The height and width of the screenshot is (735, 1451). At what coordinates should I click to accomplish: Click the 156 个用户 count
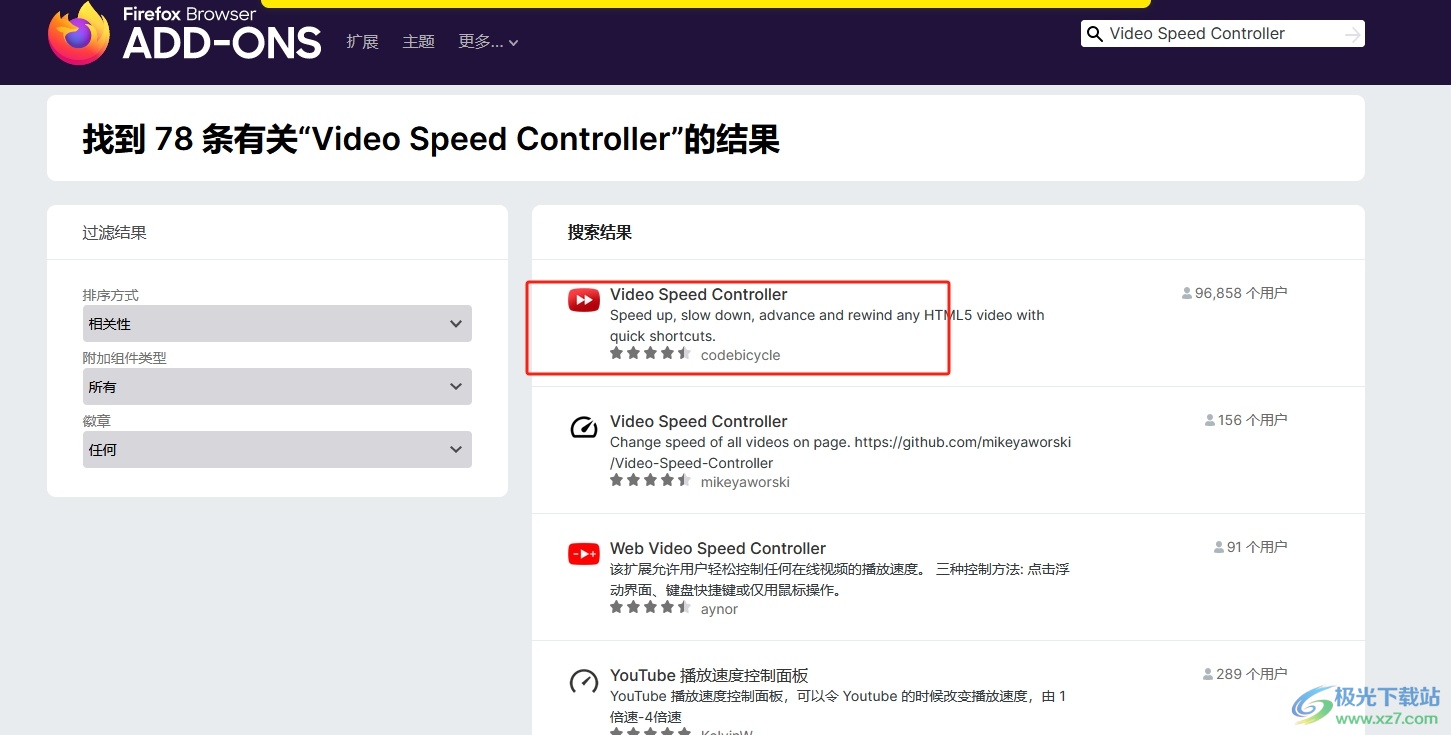[1253, 421]
